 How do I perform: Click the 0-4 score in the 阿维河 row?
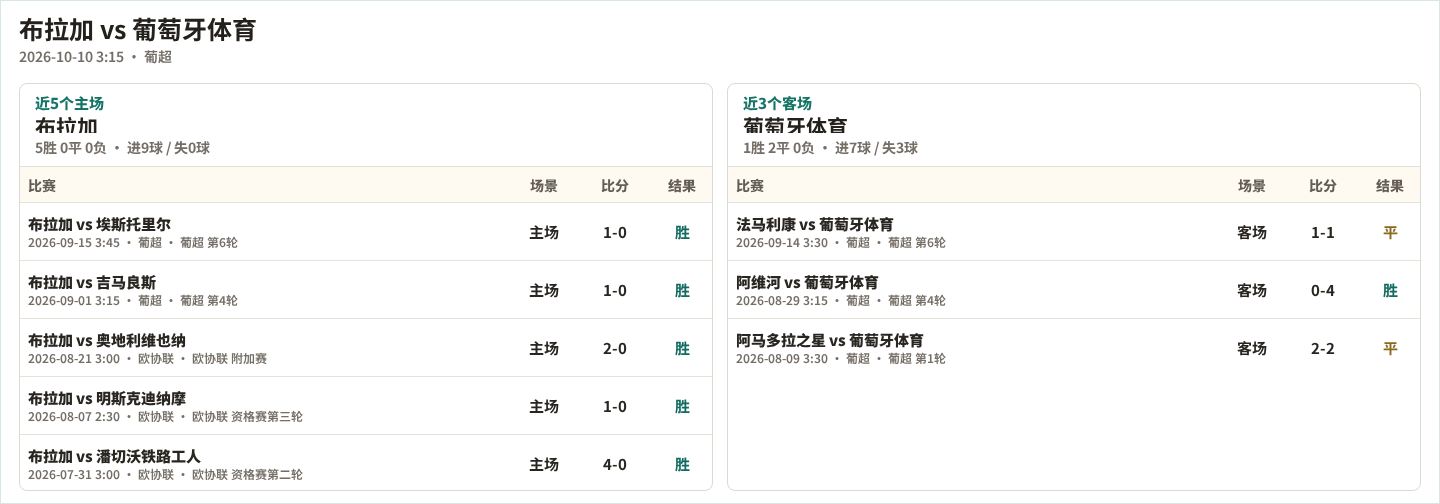[x=1323, y=290]
